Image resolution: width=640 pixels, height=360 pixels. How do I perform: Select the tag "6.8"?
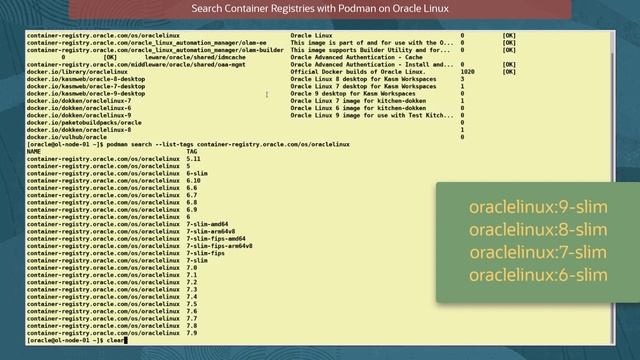192,202
